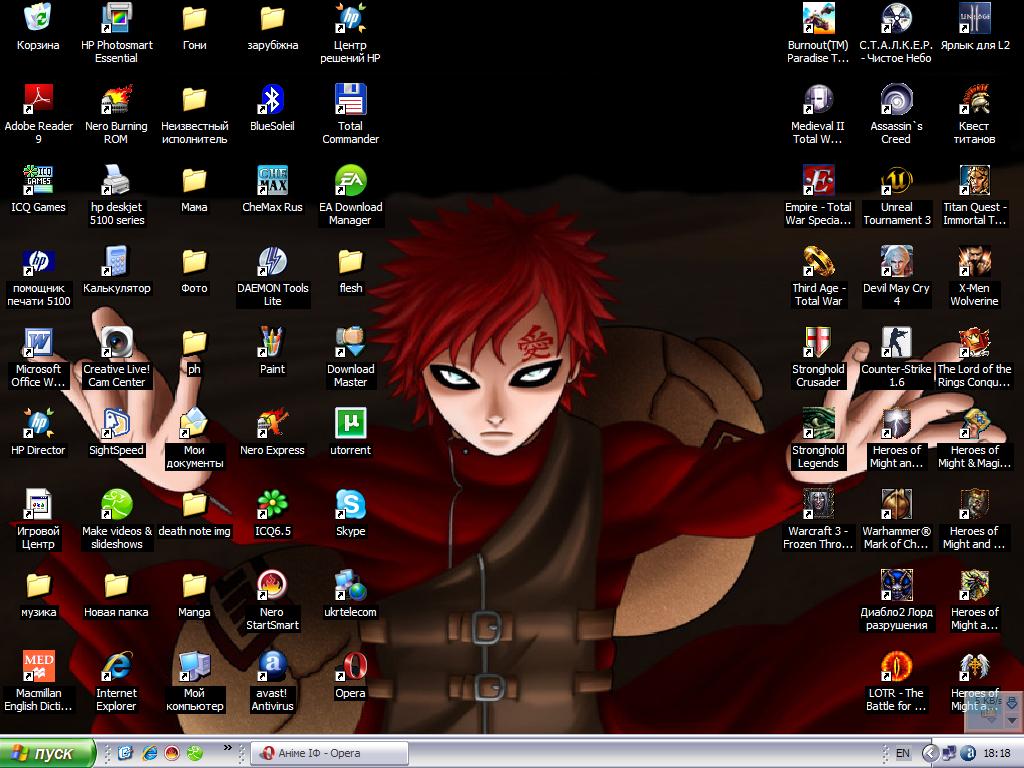
Task: Click Internet Explorer in Quick Launch bar
Action: pyautogui.click(x=148, y=753)
